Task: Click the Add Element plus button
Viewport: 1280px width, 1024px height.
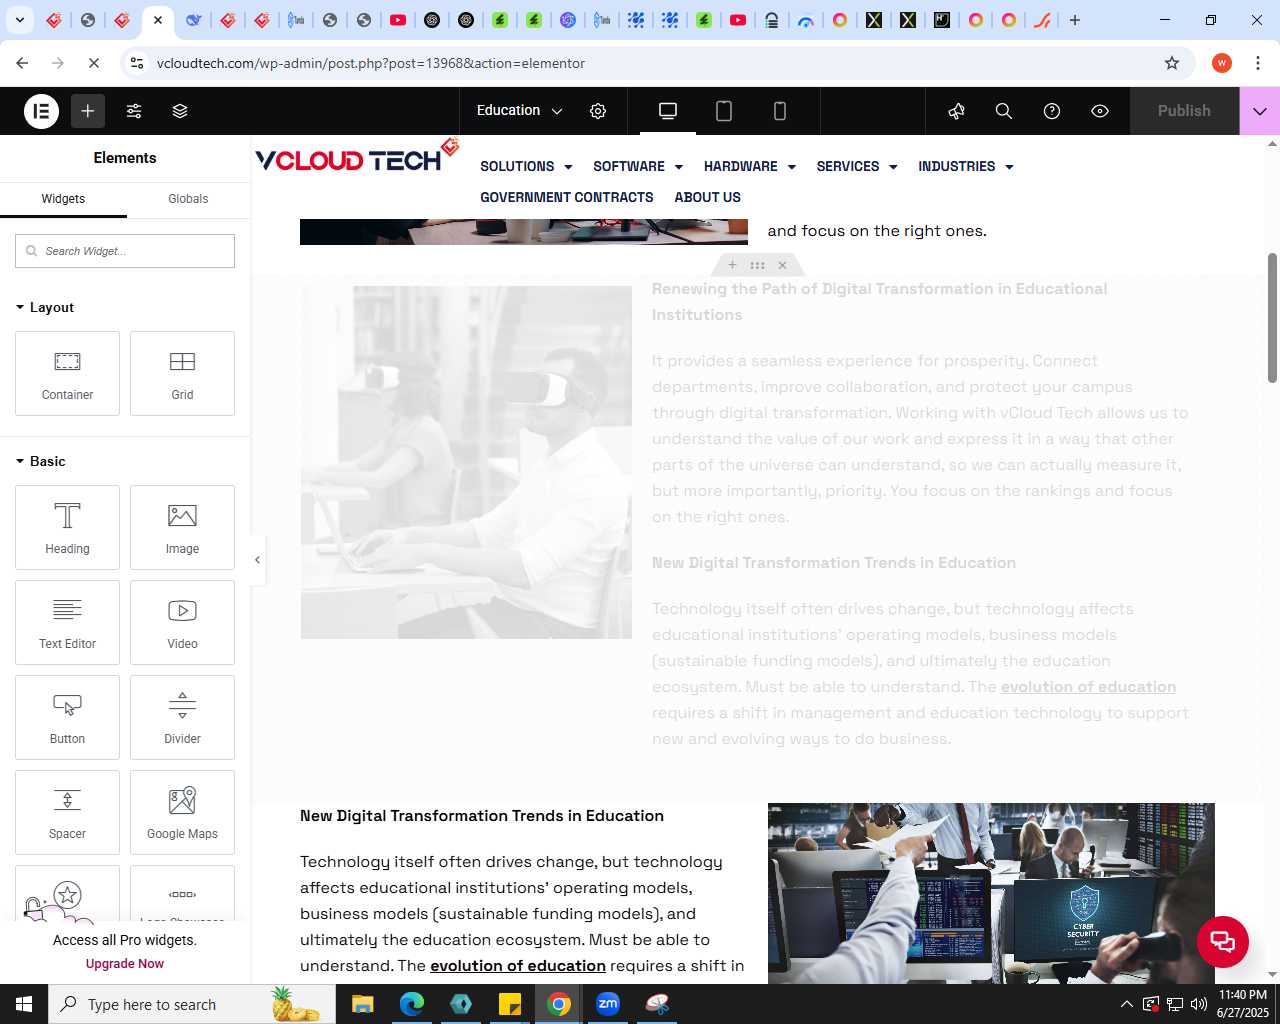Action: pyautogui.click(x=88, y=111)
